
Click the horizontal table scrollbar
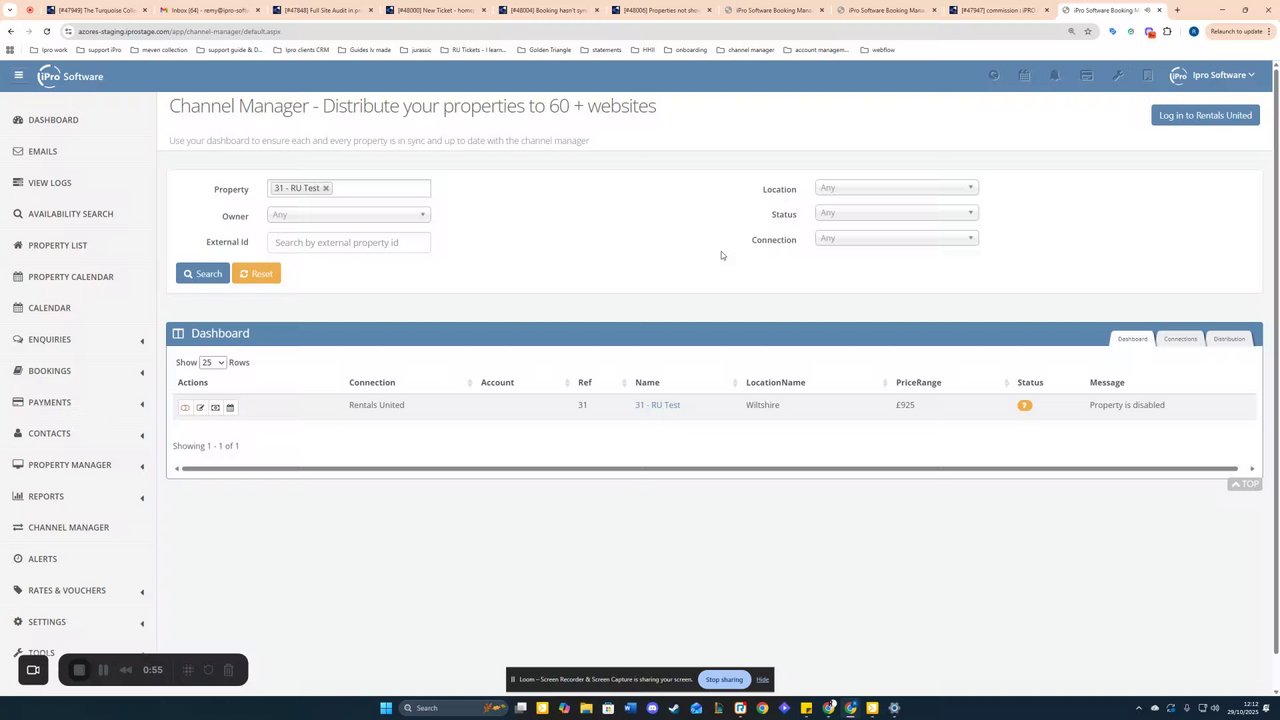(710, 468)
